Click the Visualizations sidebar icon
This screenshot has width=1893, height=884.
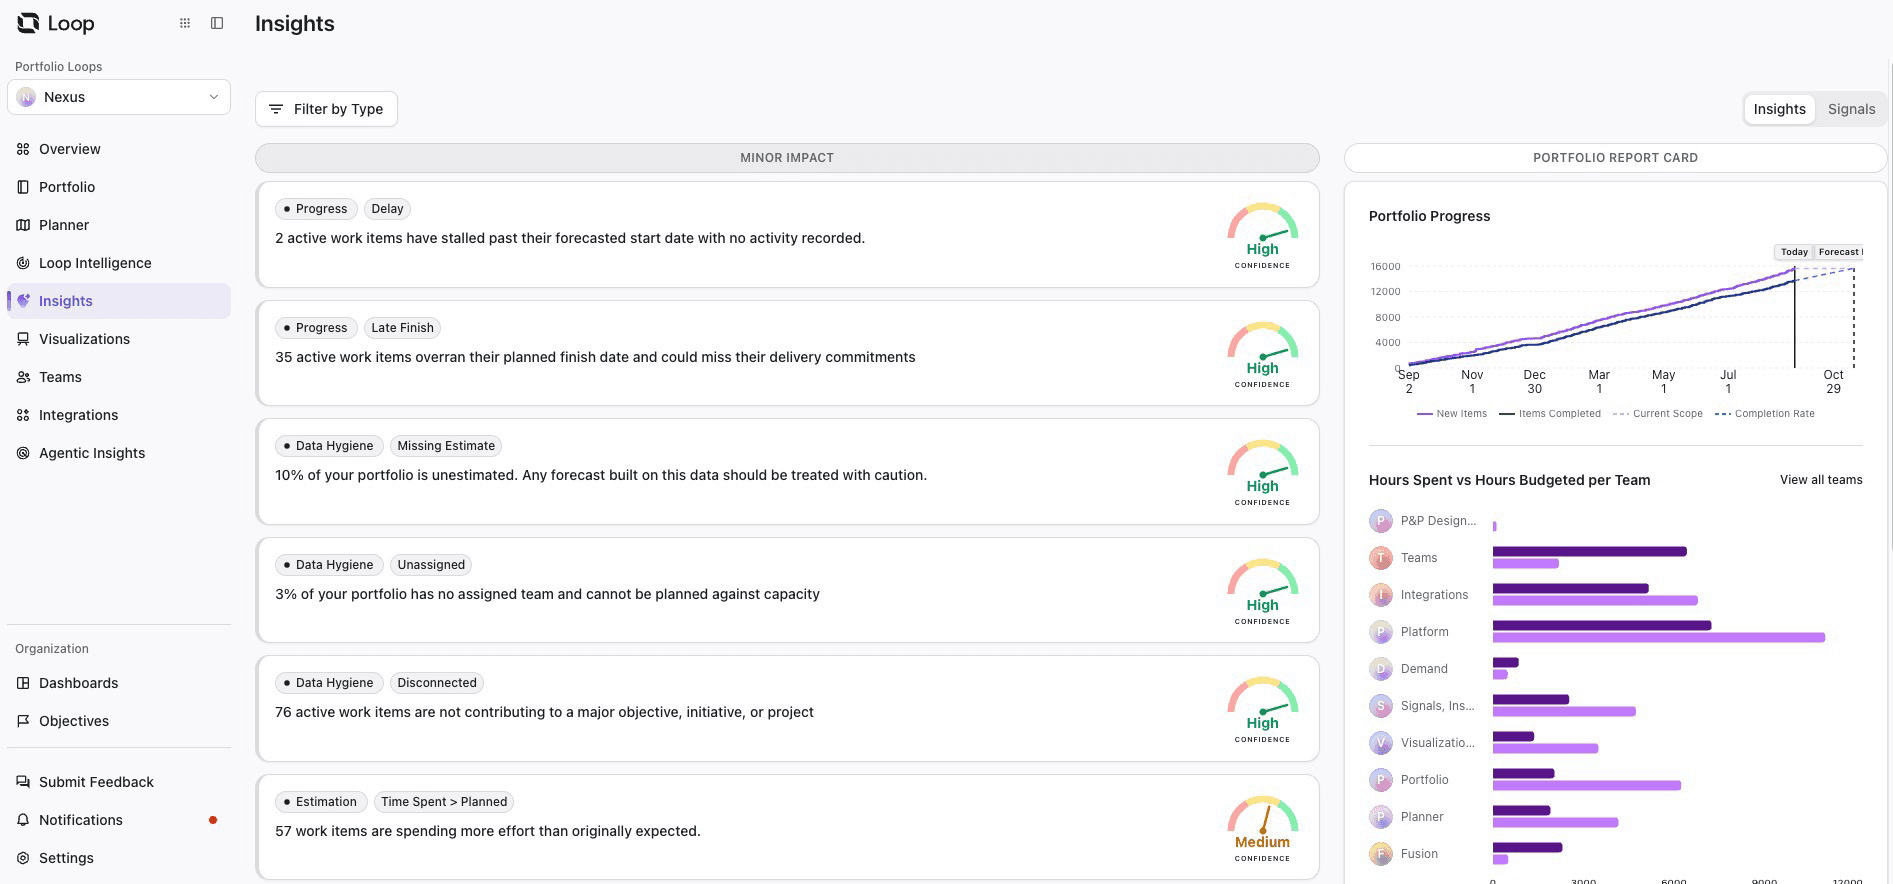click(x=23, y=339)
